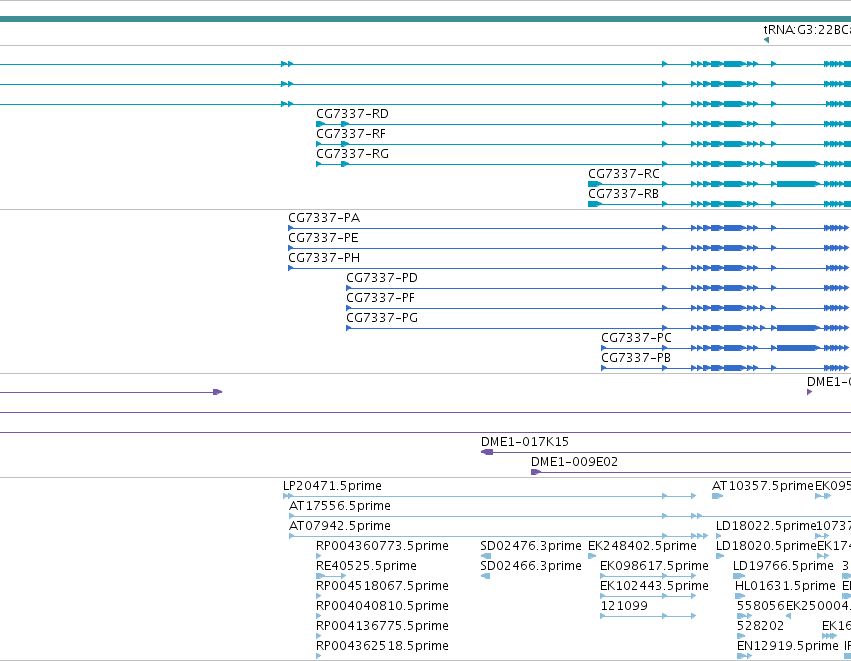
Task: Click the teal overview bar at top
Action: click(426, 19)
